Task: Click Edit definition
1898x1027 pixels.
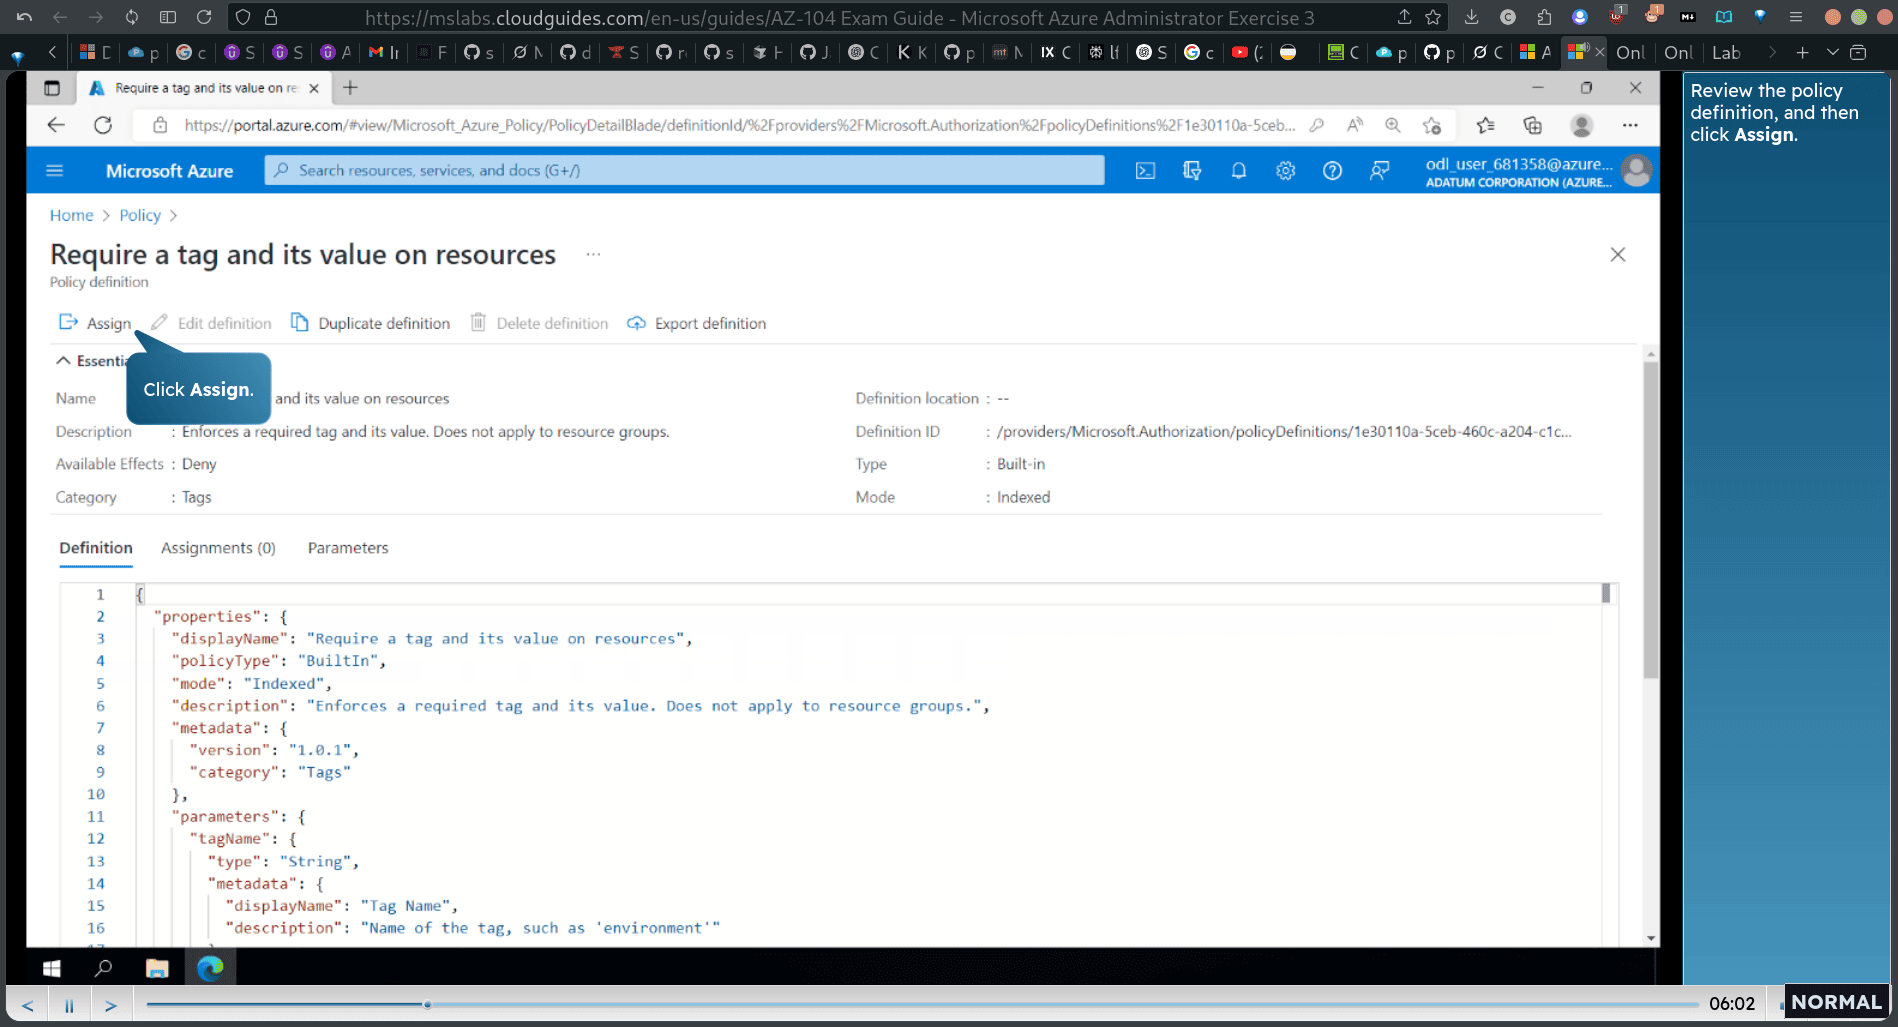Action: (211, 323)
